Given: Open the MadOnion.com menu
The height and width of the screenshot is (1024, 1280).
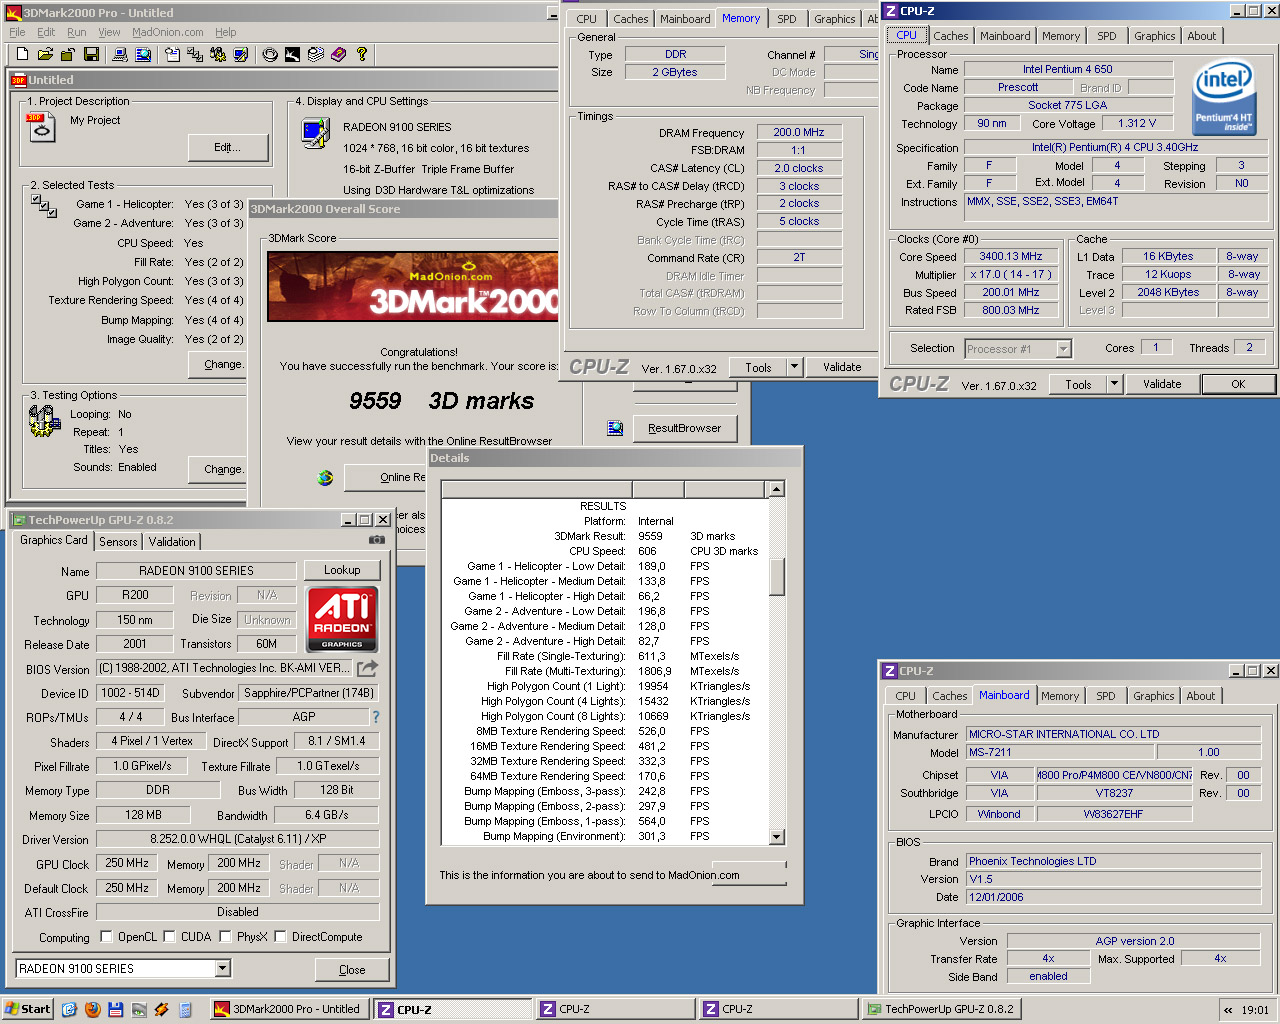Looking at the screenshot, I should (x=168, y=32).
